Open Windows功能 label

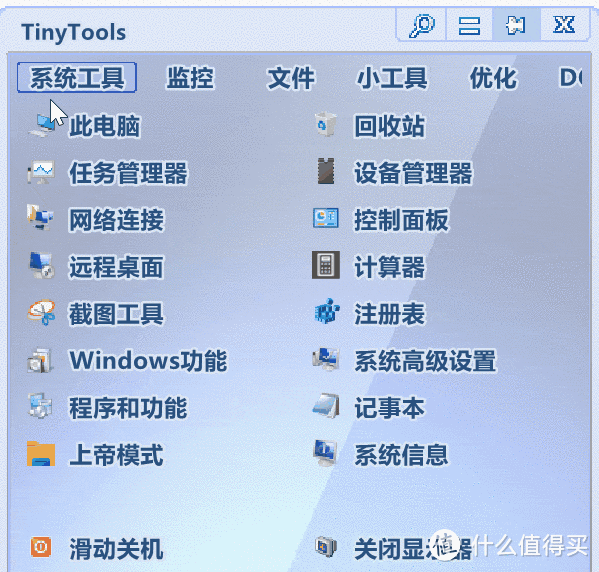pyautogui.click(x=148, y=360)
